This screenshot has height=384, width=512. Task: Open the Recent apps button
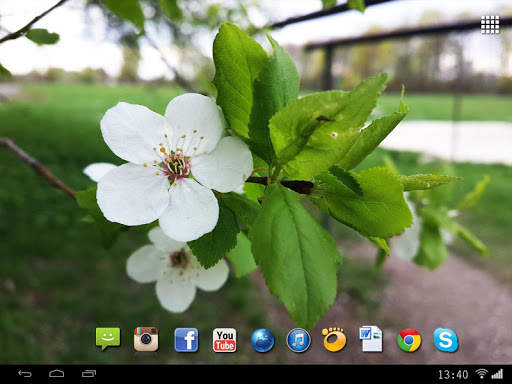point(89,374)
